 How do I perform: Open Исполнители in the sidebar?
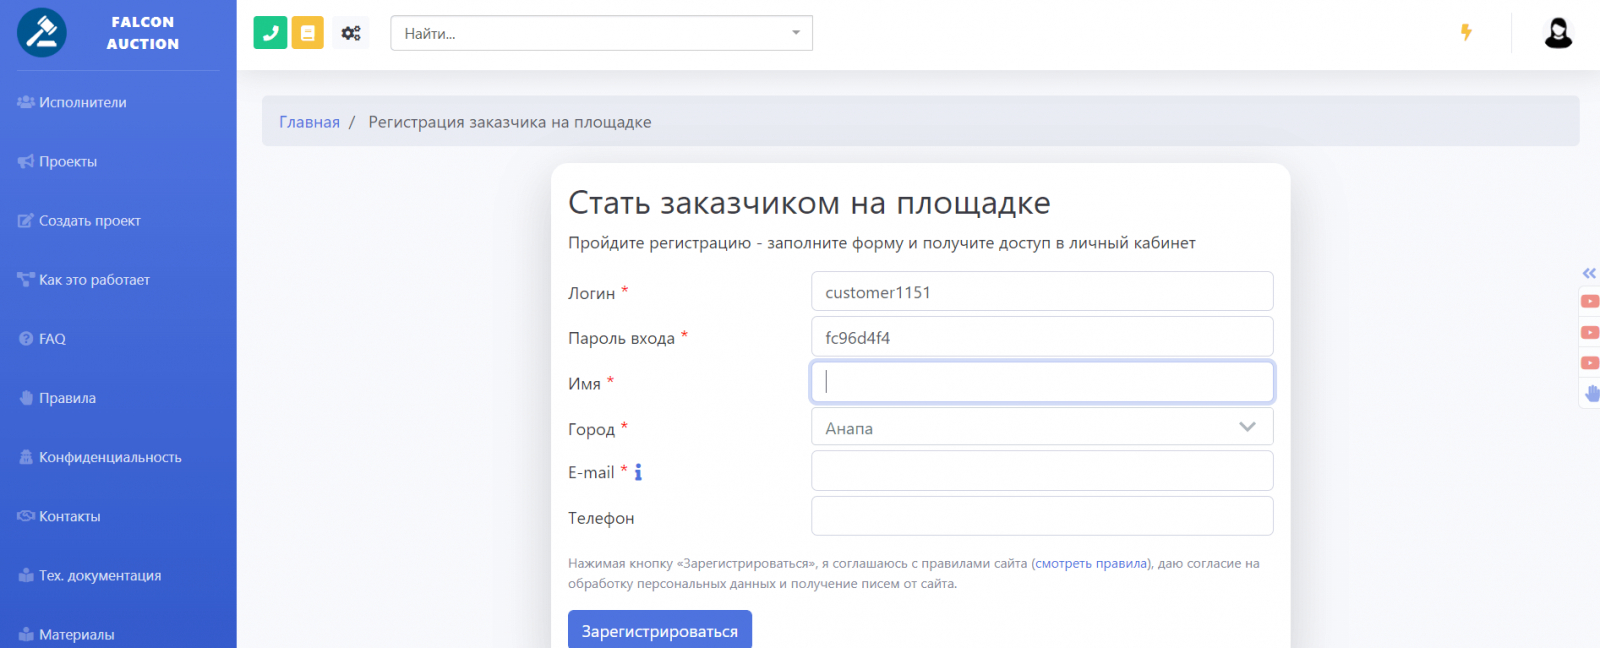(82, 102)
